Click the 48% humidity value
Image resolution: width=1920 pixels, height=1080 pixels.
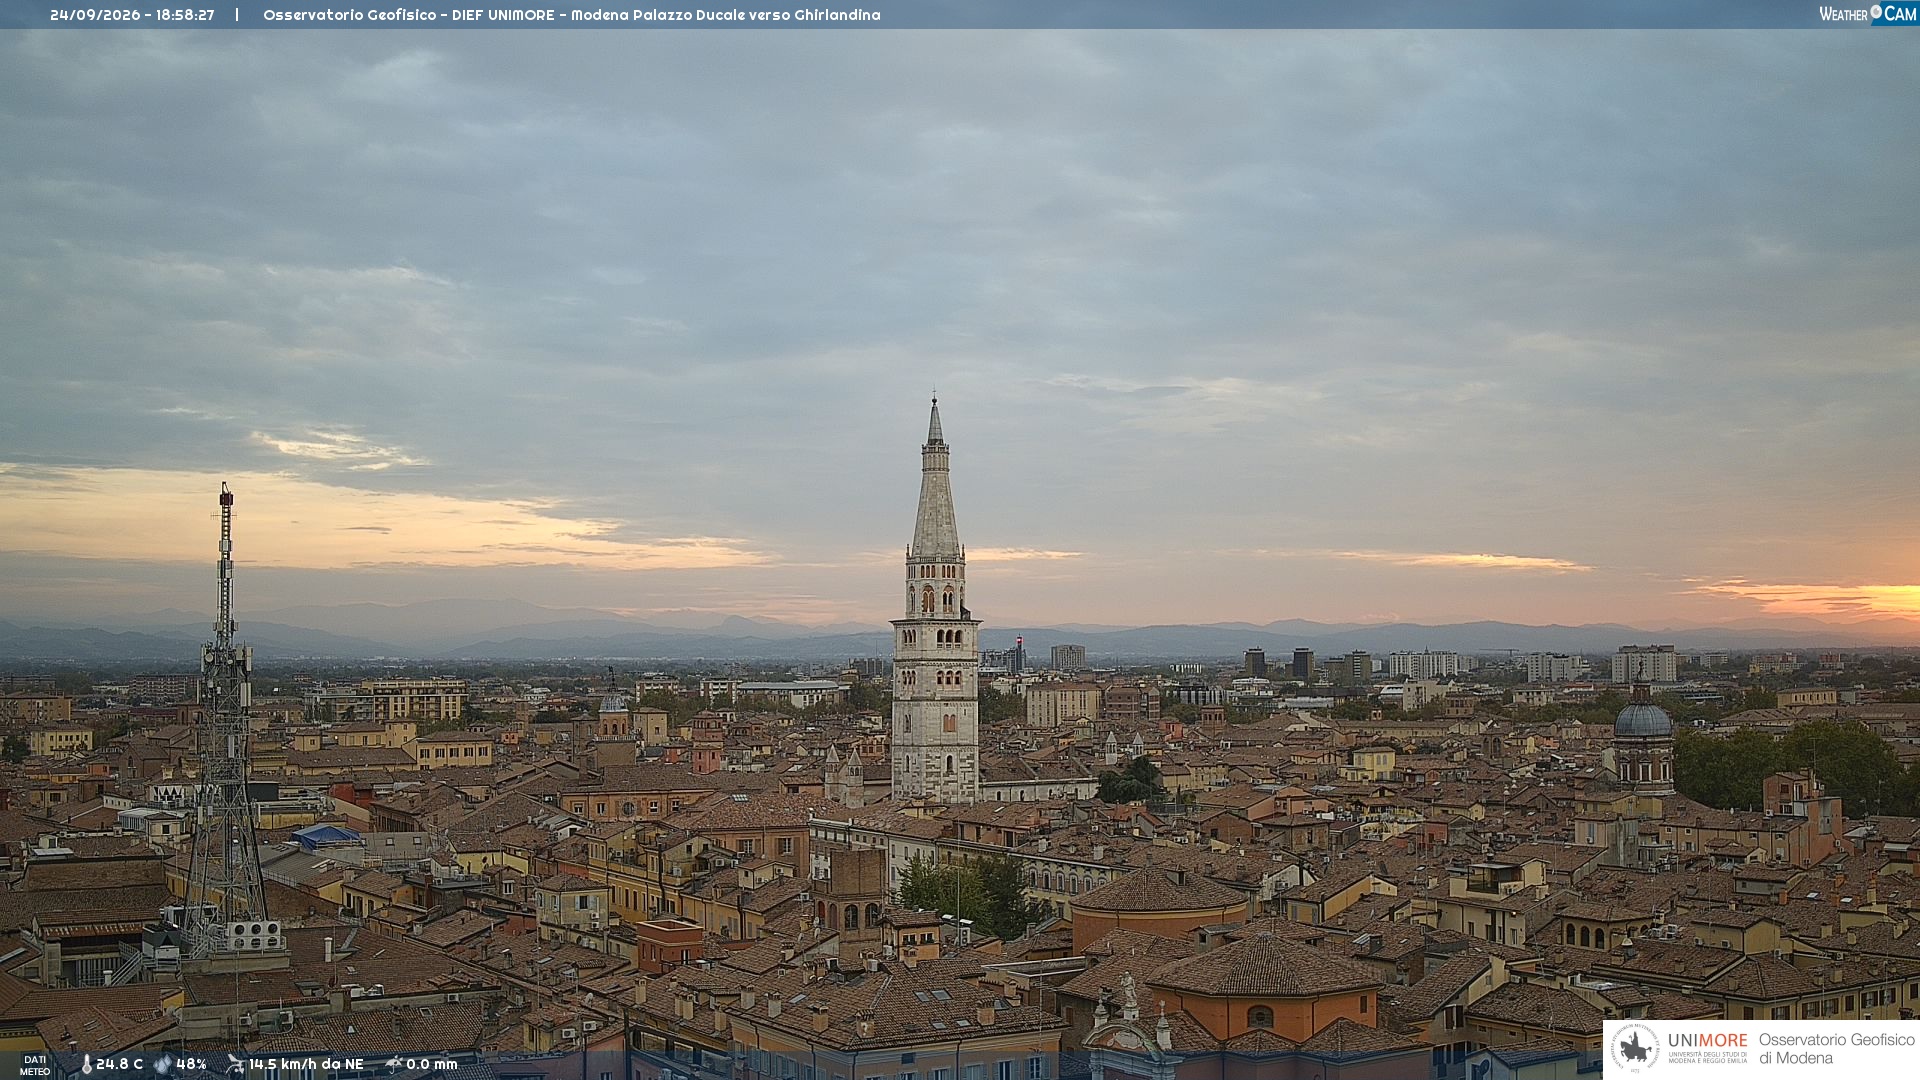191,1064
